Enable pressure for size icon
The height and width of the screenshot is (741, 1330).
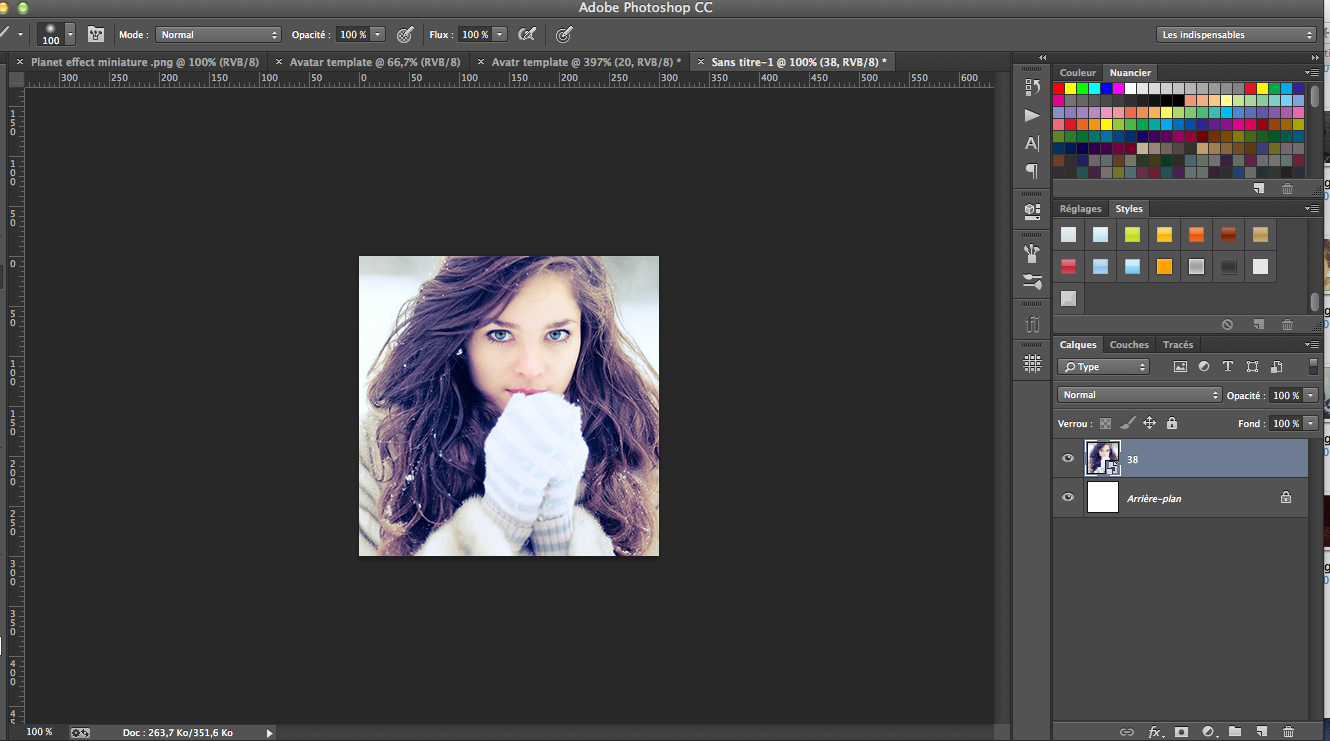tap(564, 34)
